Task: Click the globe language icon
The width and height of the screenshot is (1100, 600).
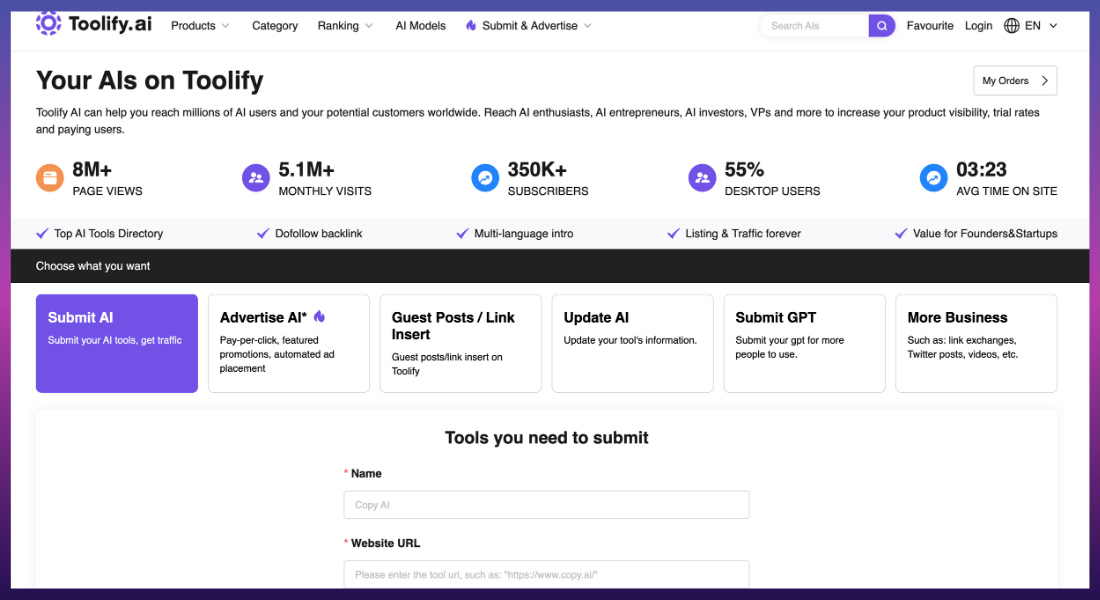Action: pyautogui.click(x=1010, y=25)
